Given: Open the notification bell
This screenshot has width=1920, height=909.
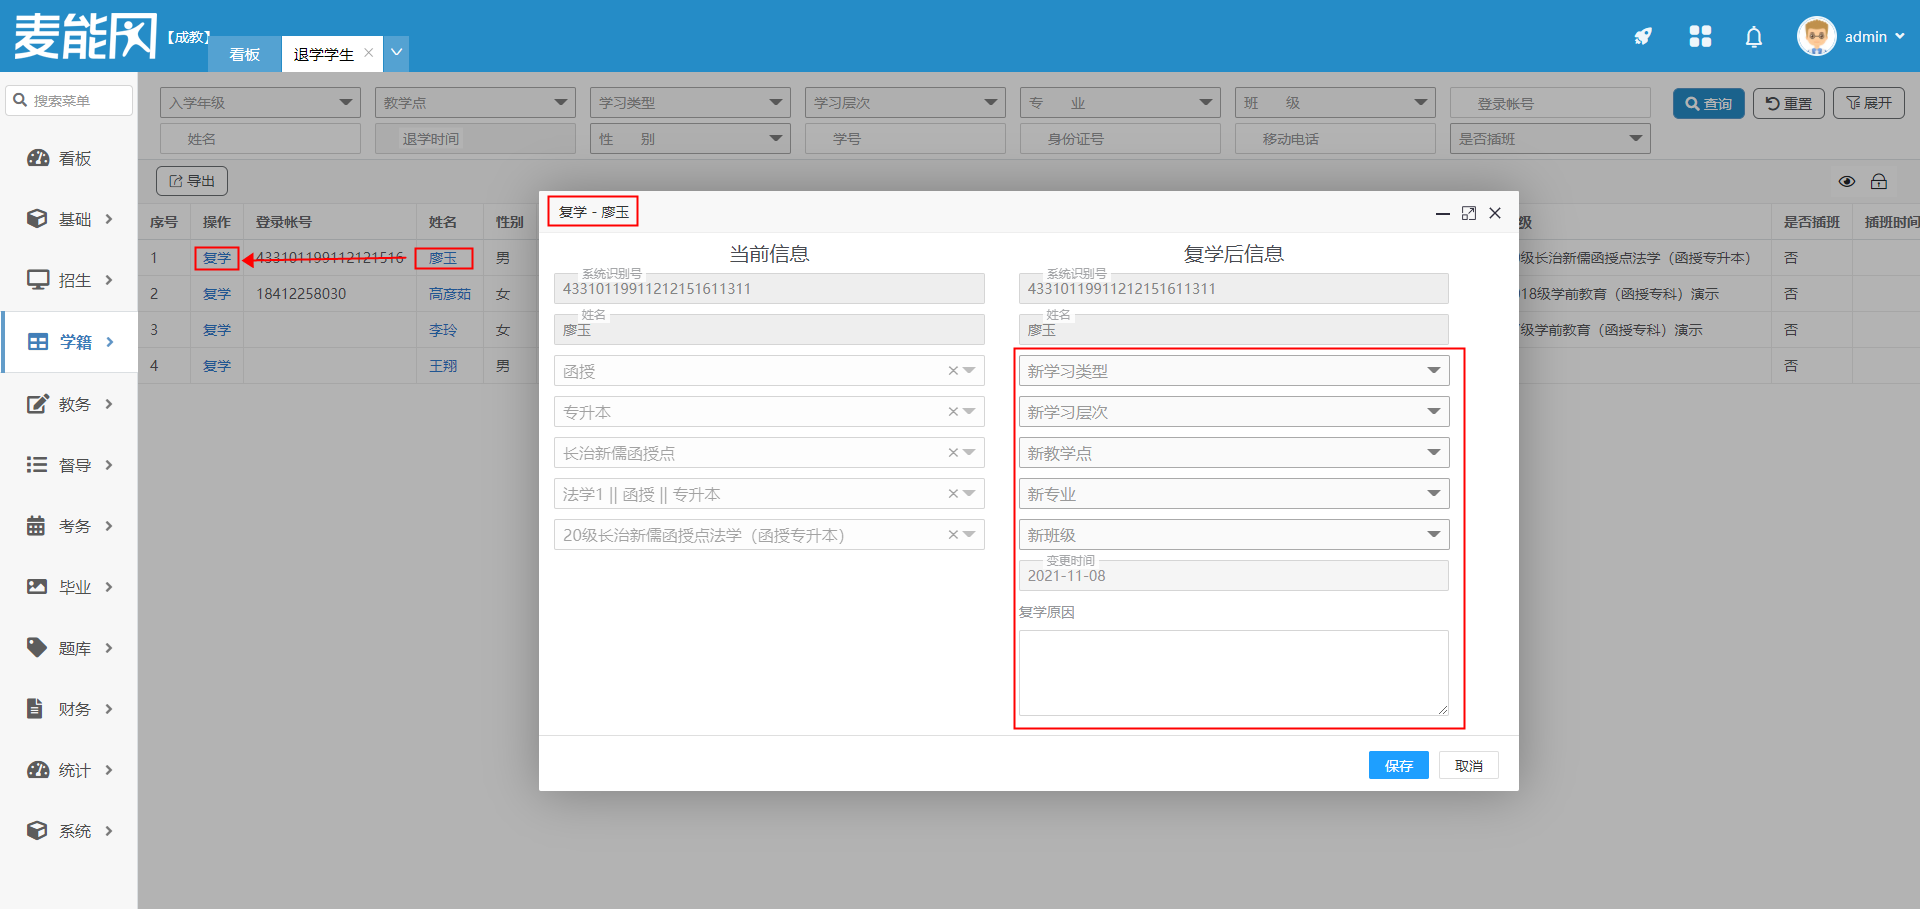Looking at the screenshot, I should pyautogui.click(x=1753, y=37).
